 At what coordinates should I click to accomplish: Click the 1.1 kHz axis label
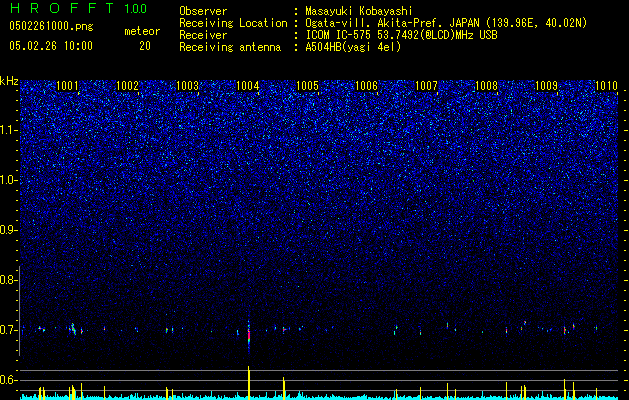click(8, 130)
